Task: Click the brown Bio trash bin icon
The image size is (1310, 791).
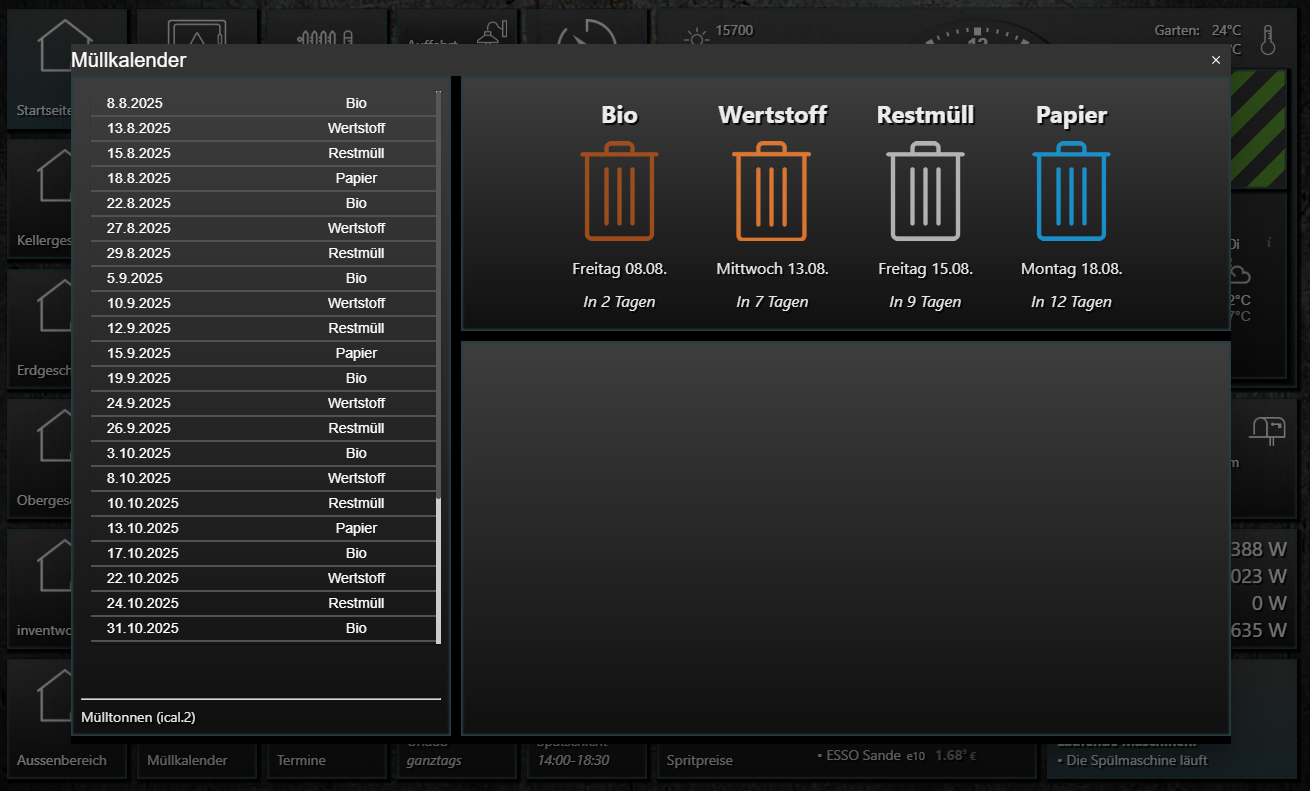Action: 619,191
